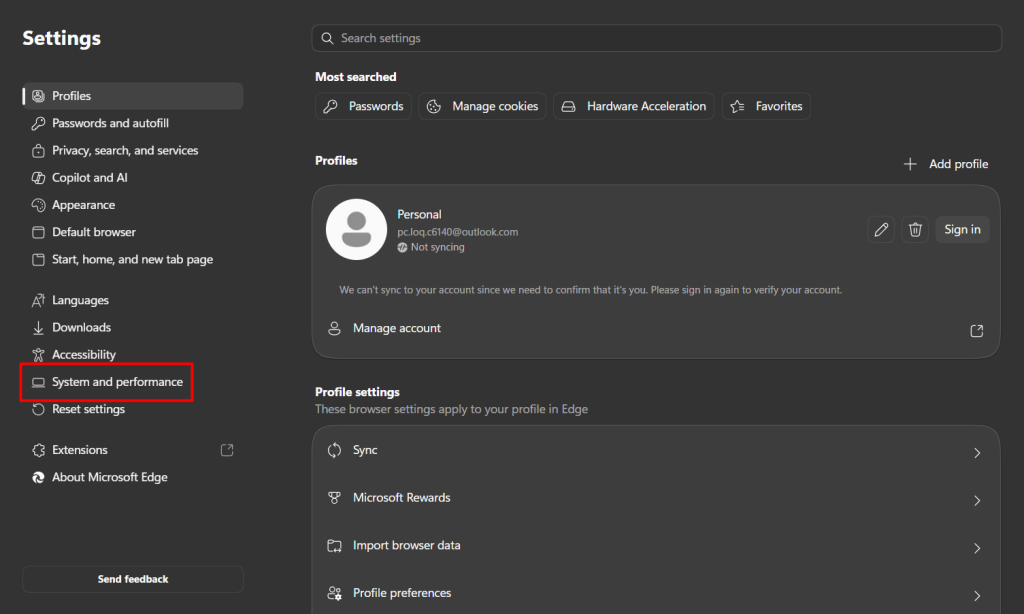1024x614 pixels.
Task: Click the trash icon to remove Personal profile
Action: pos(915,229)
